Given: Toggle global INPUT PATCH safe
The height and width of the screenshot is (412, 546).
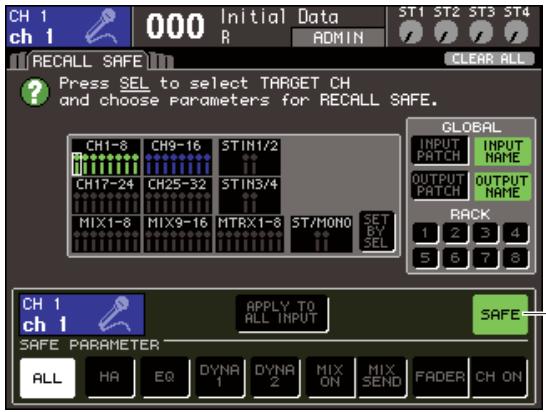Looking at the screenshot, I should (439, 150).
